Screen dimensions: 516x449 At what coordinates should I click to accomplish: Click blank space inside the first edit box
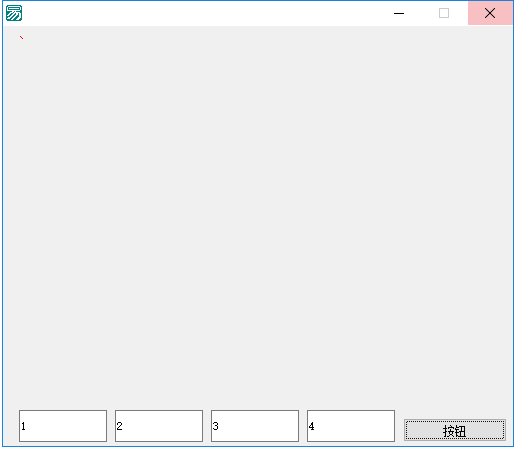[x=67, y=426]
